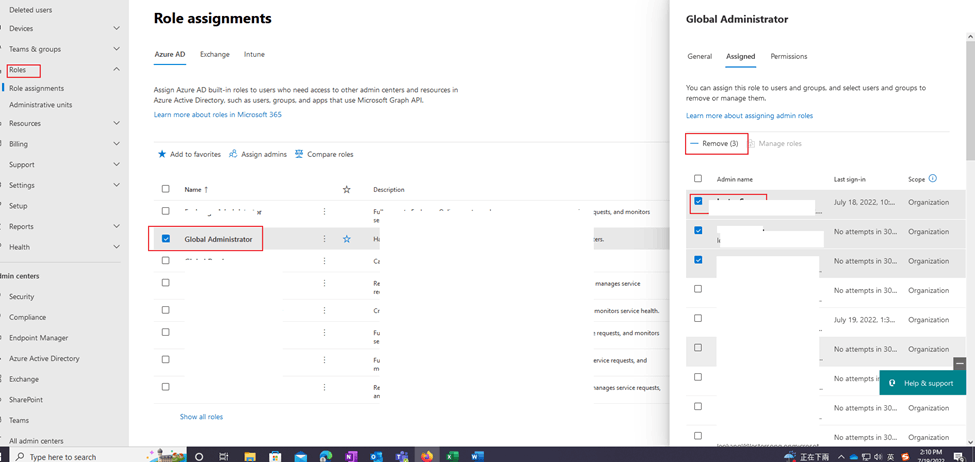
Task: Open File Explorer from the taskbar
Action: (x=250, y=456)
